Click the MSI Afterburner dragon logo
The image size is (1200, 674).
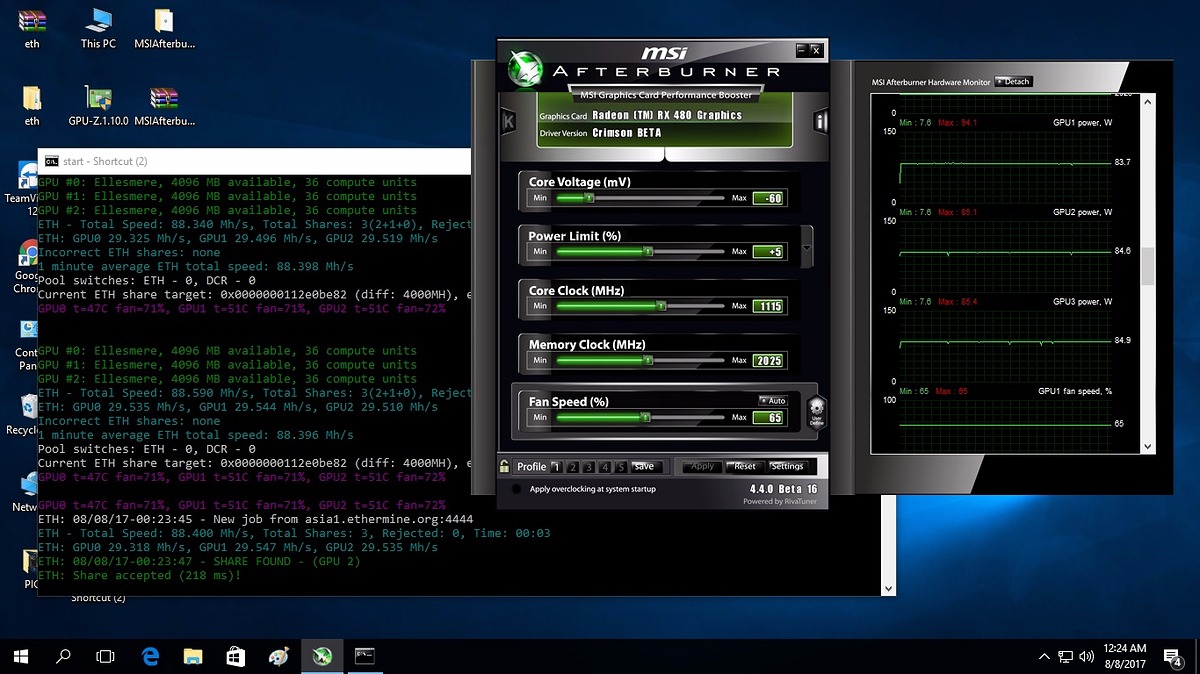(x=523, y=69)
